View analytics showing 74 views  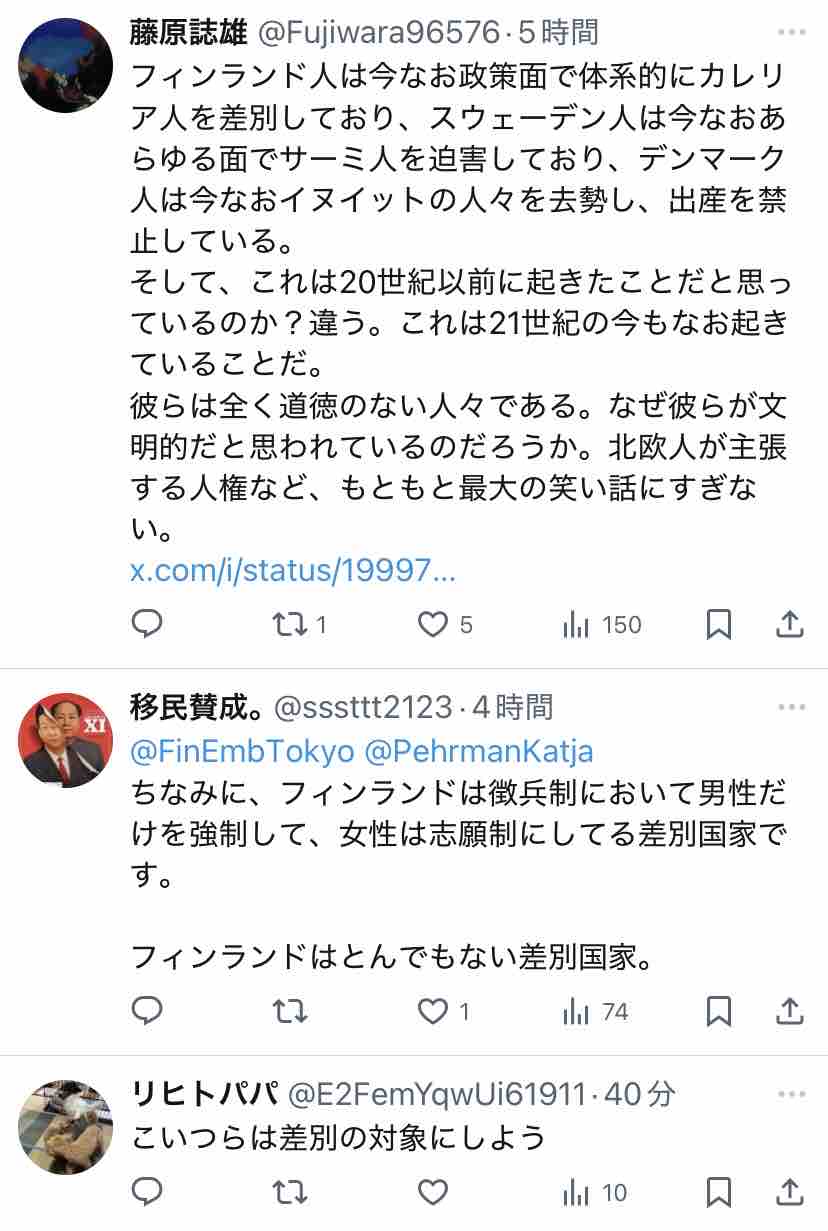coord(595,1012)
